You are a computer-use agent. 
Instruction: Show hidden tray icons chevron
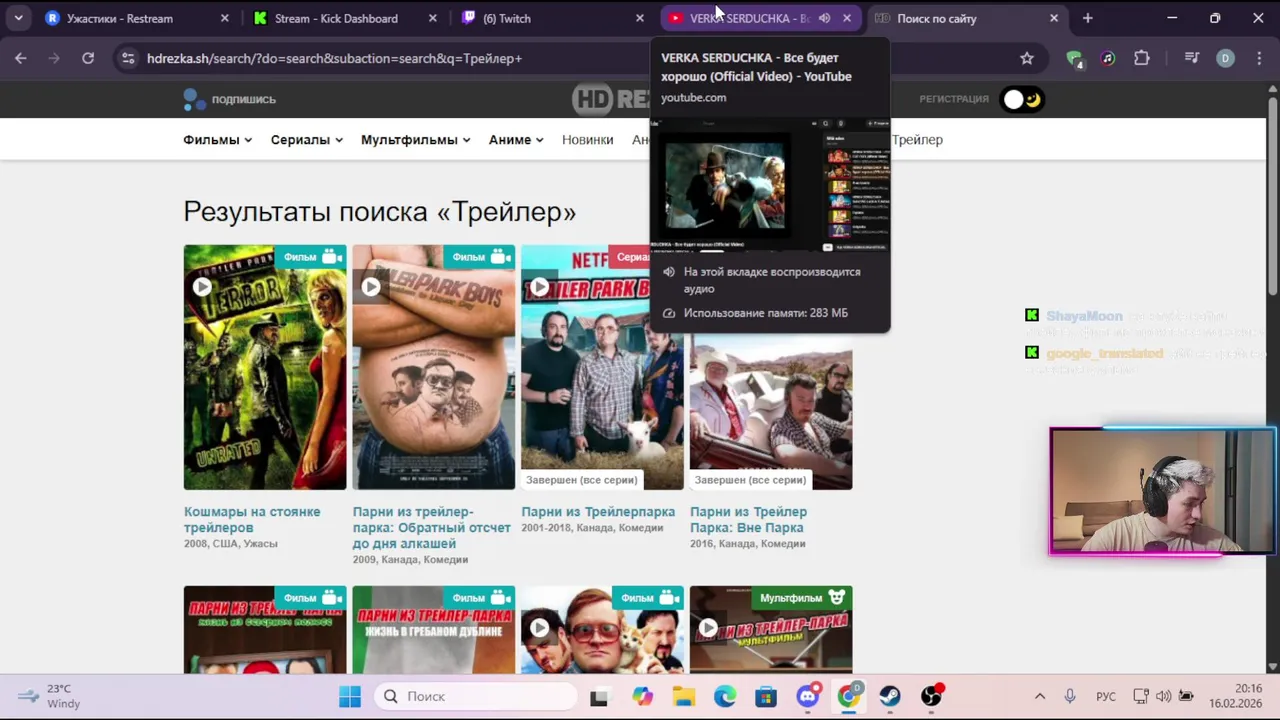pos(1040,696)
